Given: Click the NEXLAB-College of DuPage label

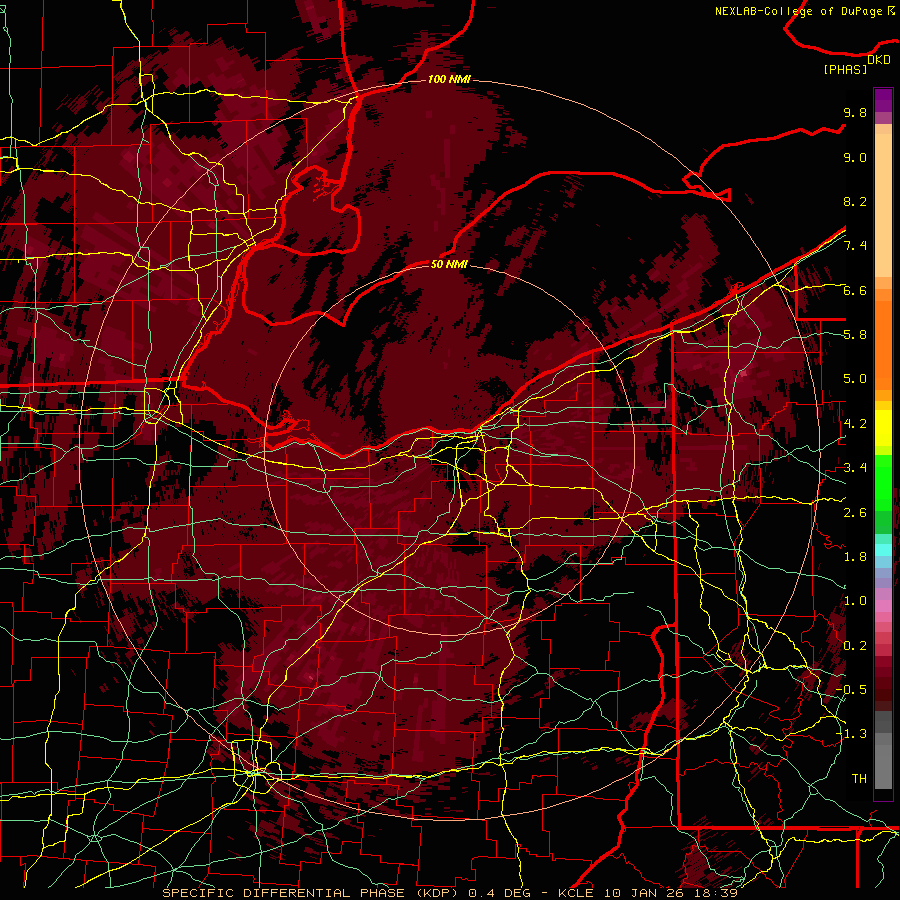Looking at the screenshot, I should (x=804, y=11).
